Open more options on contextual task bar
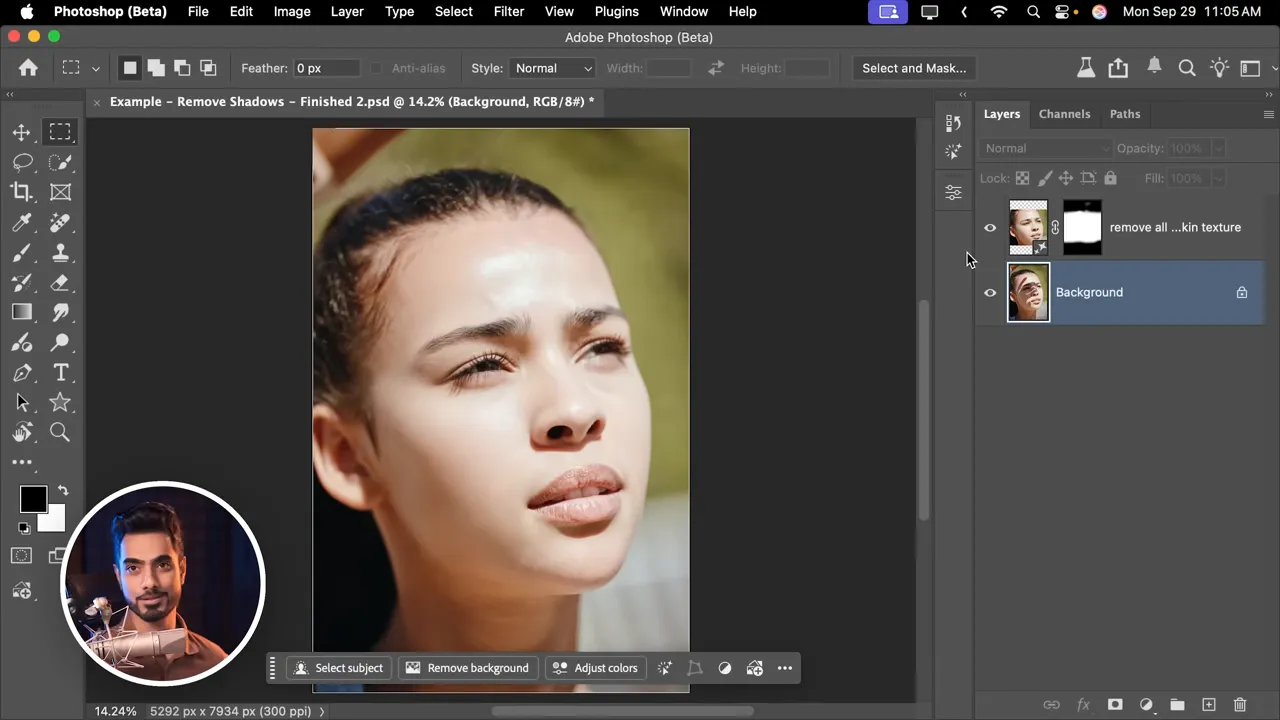This screenshot has height=720, width=1280. pos(785,668)
